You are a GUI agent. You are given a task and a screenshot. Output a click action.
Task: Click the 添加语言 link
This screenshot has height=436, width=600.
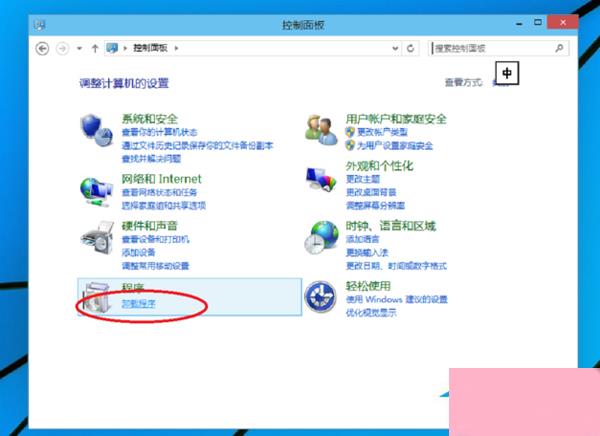point(363,239)
